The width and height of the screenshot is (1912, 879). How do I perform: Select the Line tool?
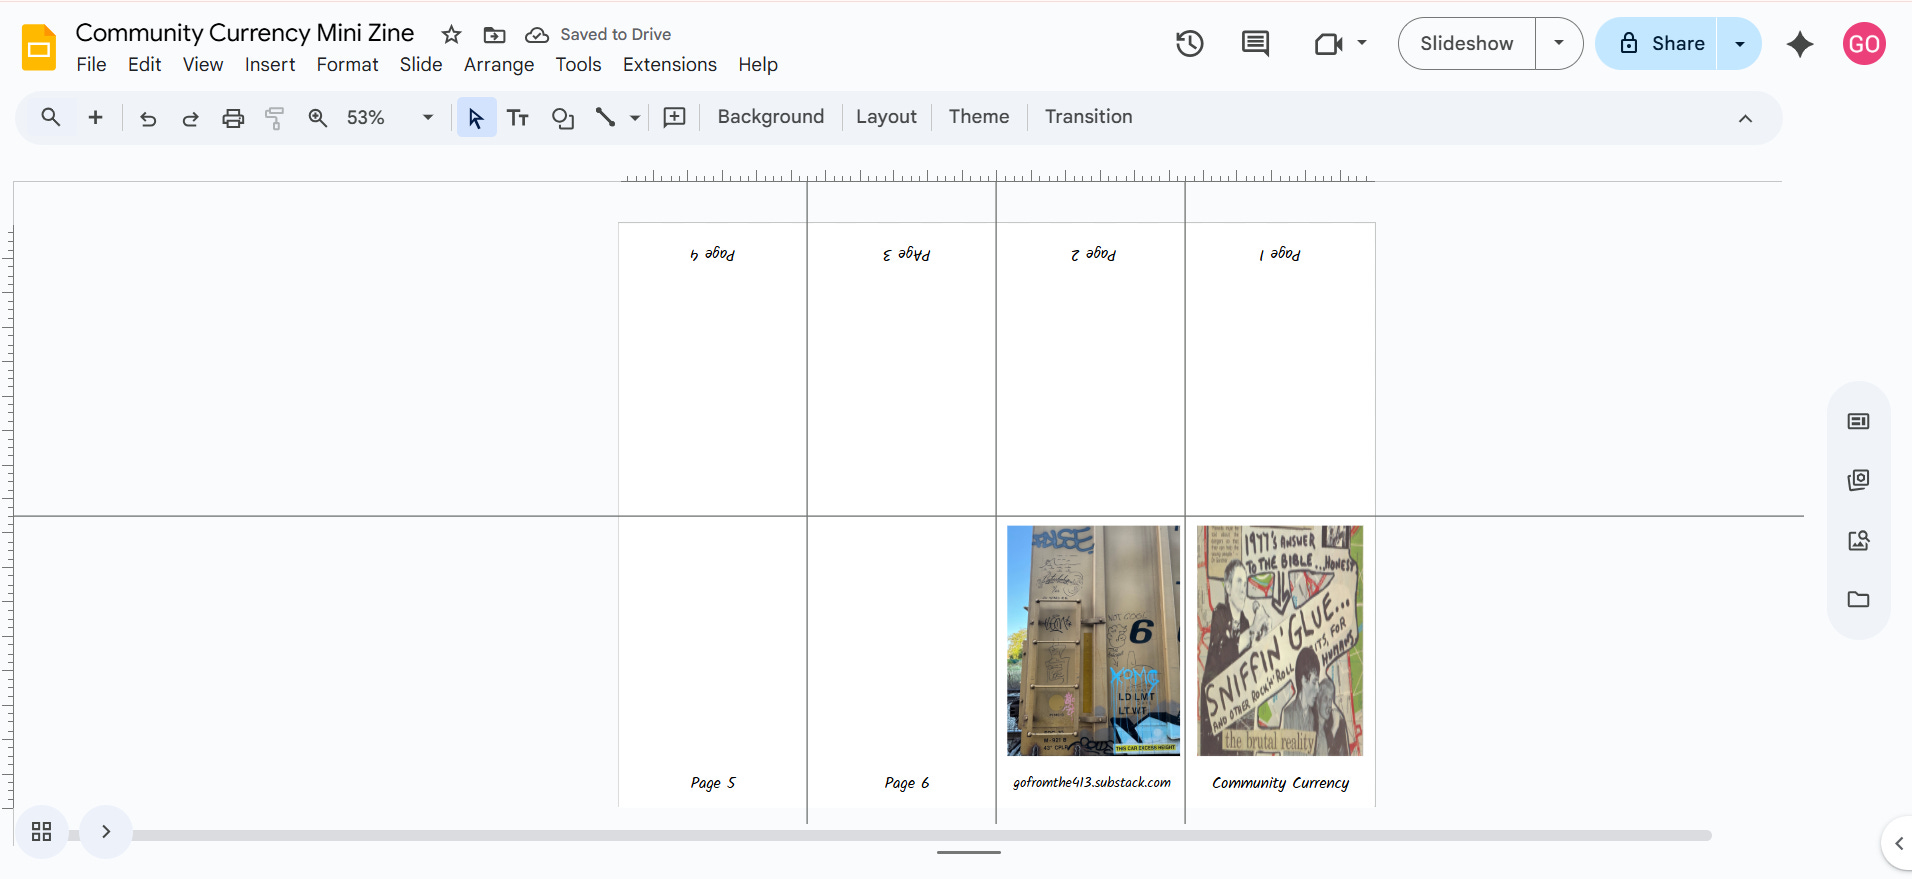[x=605, y=118]
